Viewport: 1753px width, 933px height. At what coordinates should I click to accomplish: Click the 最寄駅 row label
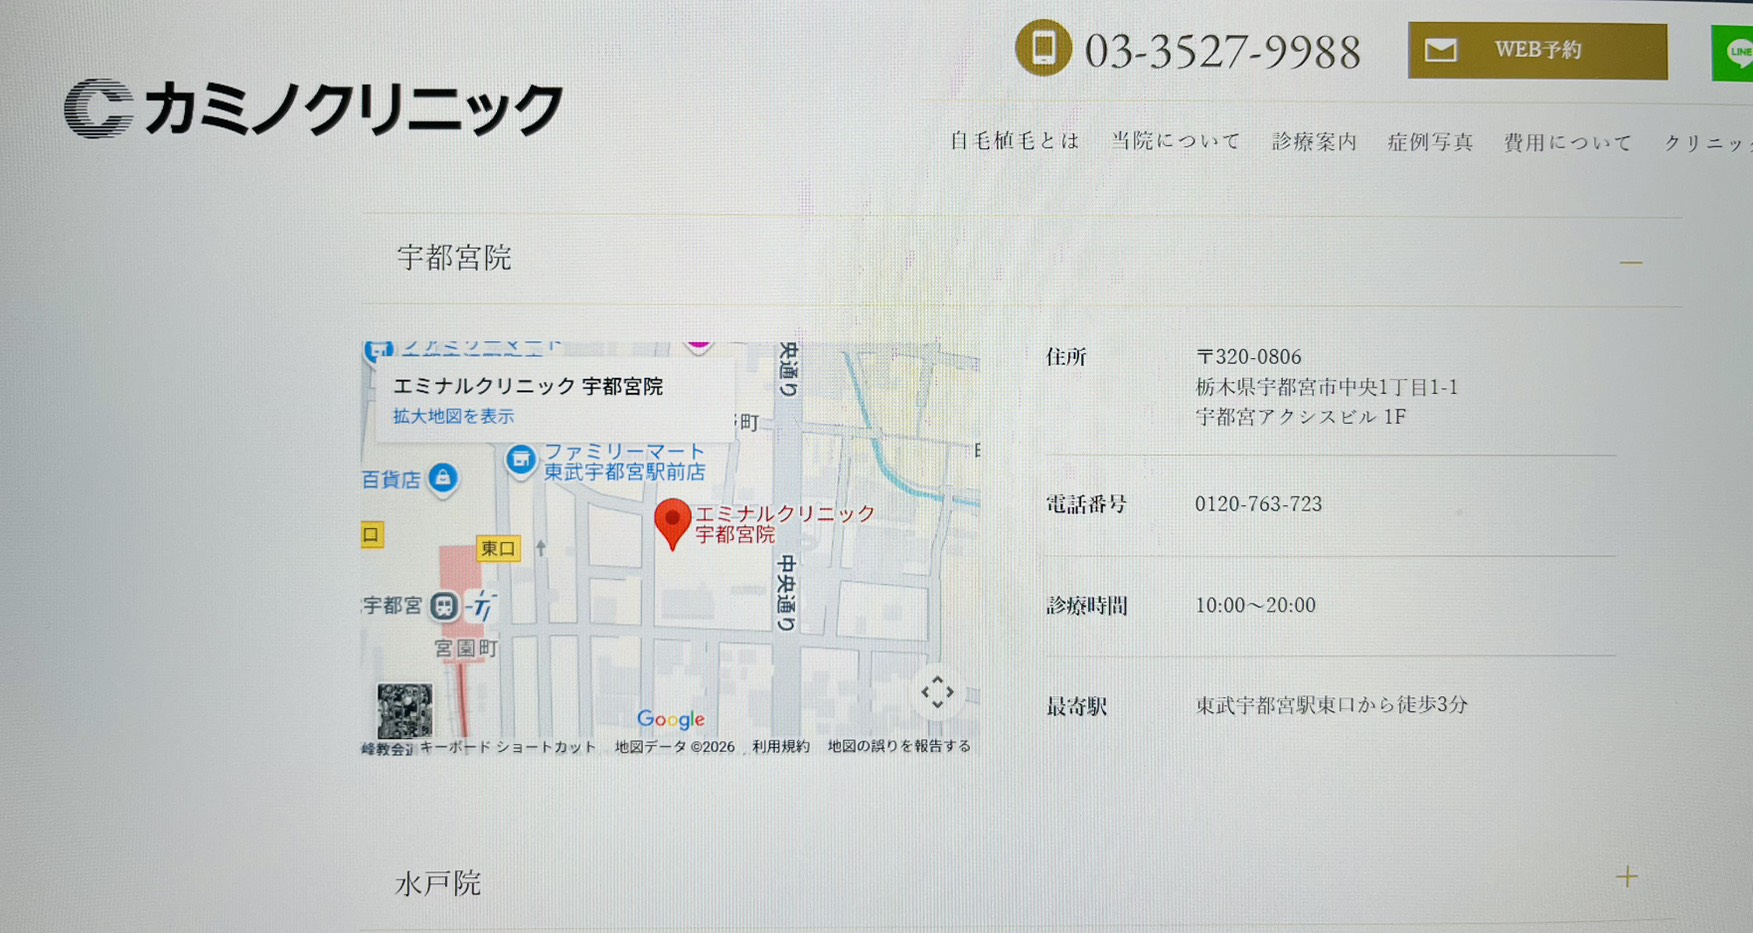click(x=1076, y=707)
